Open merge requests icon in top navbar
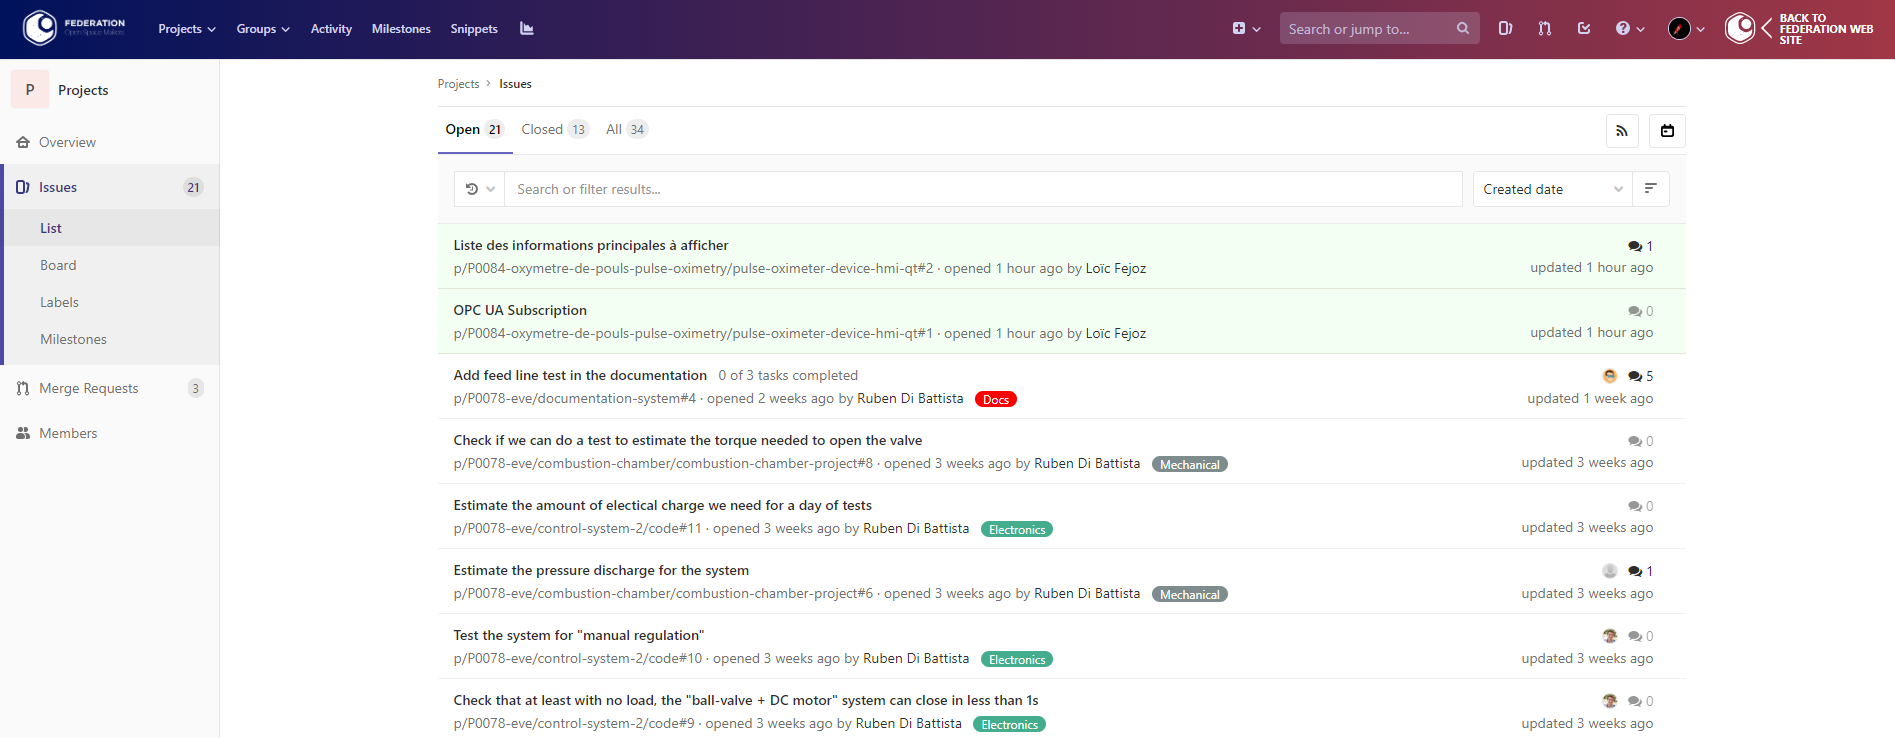This screenshot has width=1895, height=738. point(1545,29)
